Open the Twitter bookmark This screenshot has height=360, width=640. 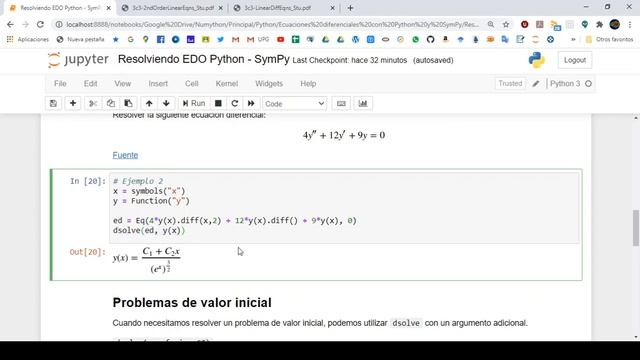pyautogui.click(x=220, y=40)
